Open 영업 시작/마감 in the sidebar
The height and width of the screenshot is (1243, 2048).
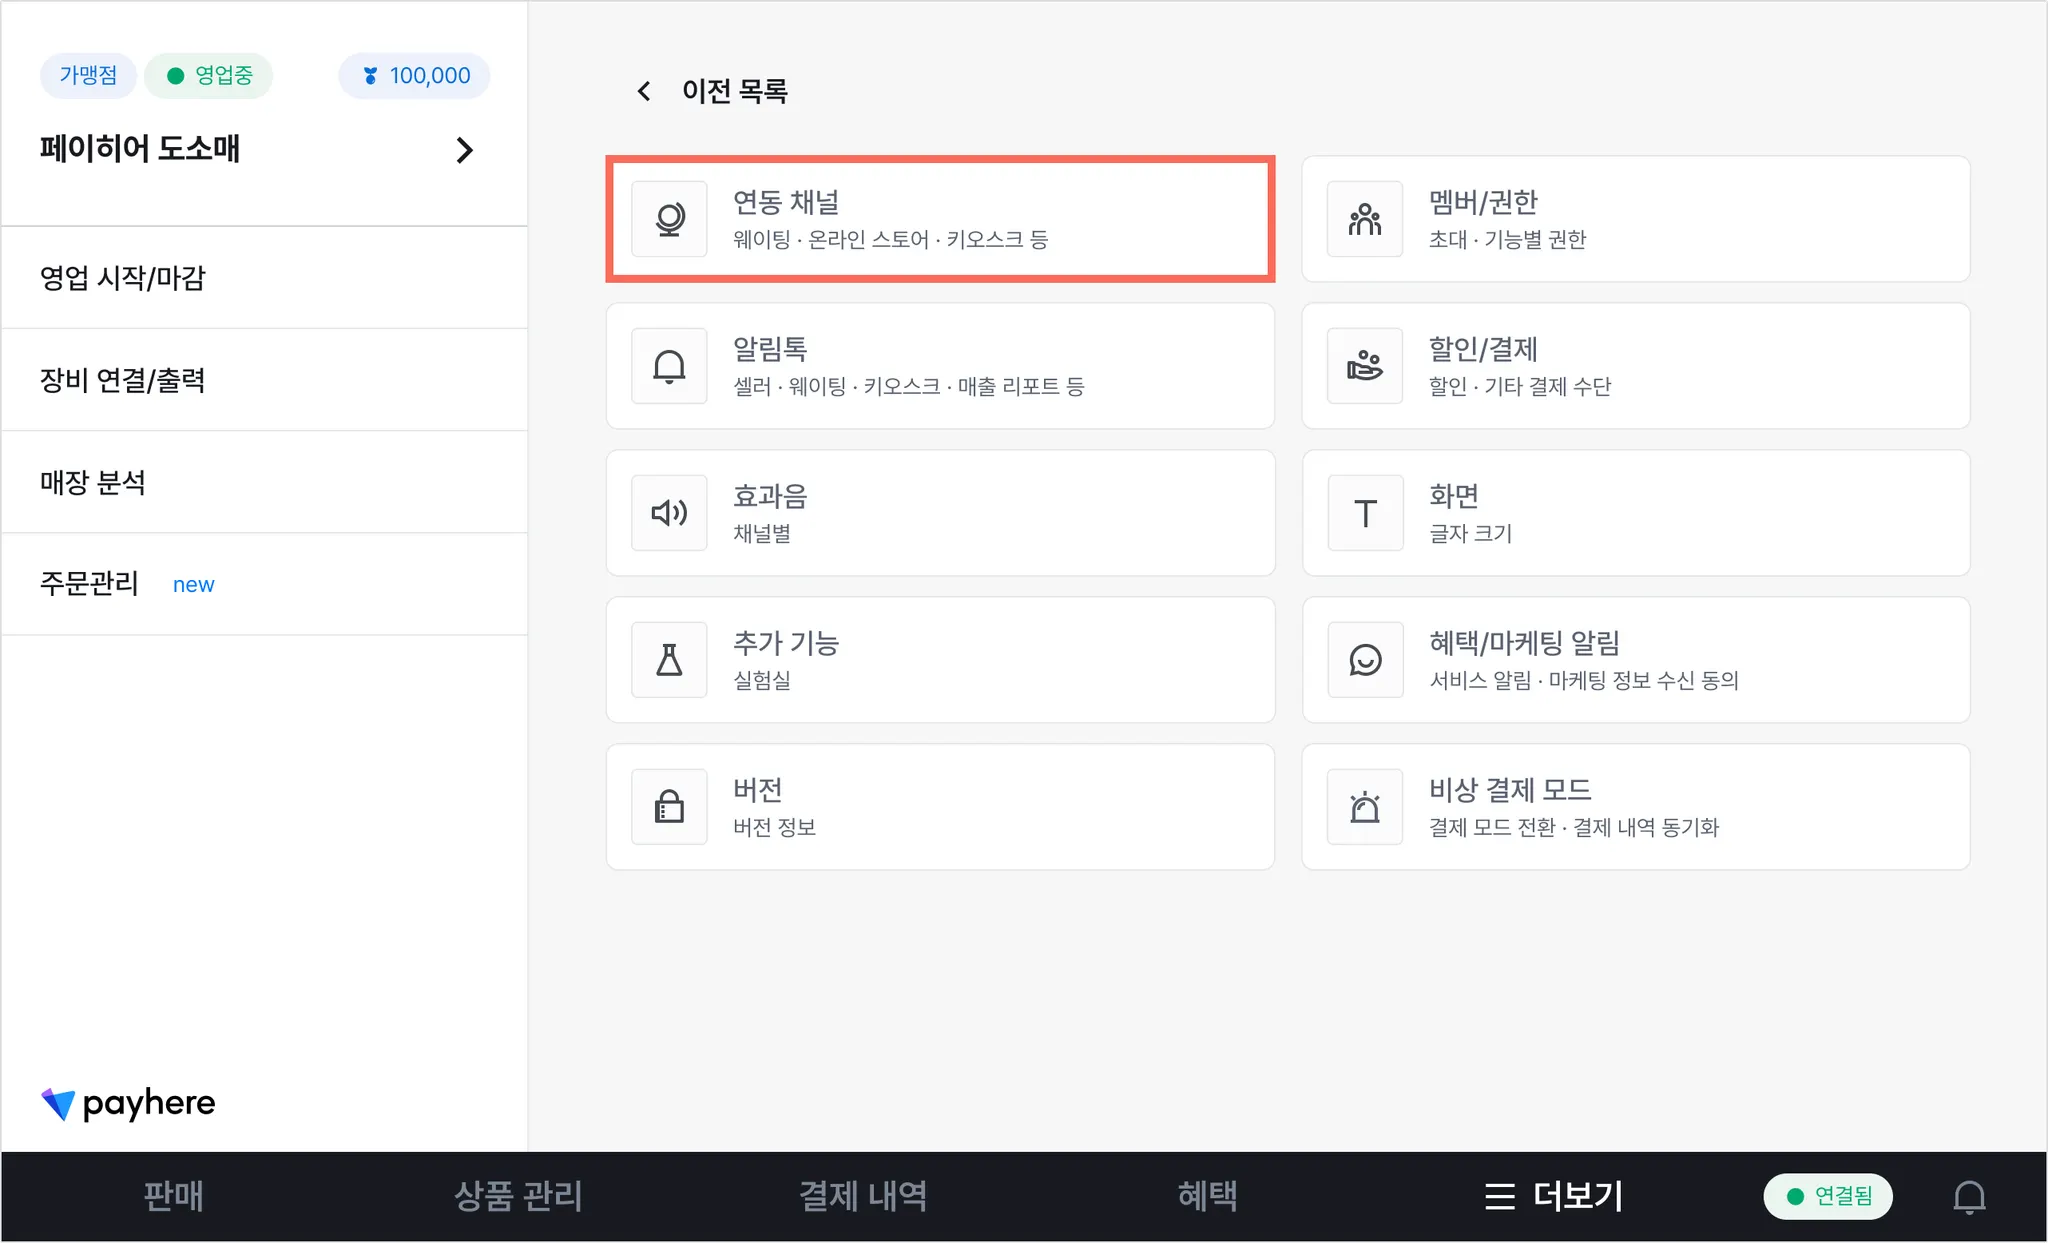123,278
